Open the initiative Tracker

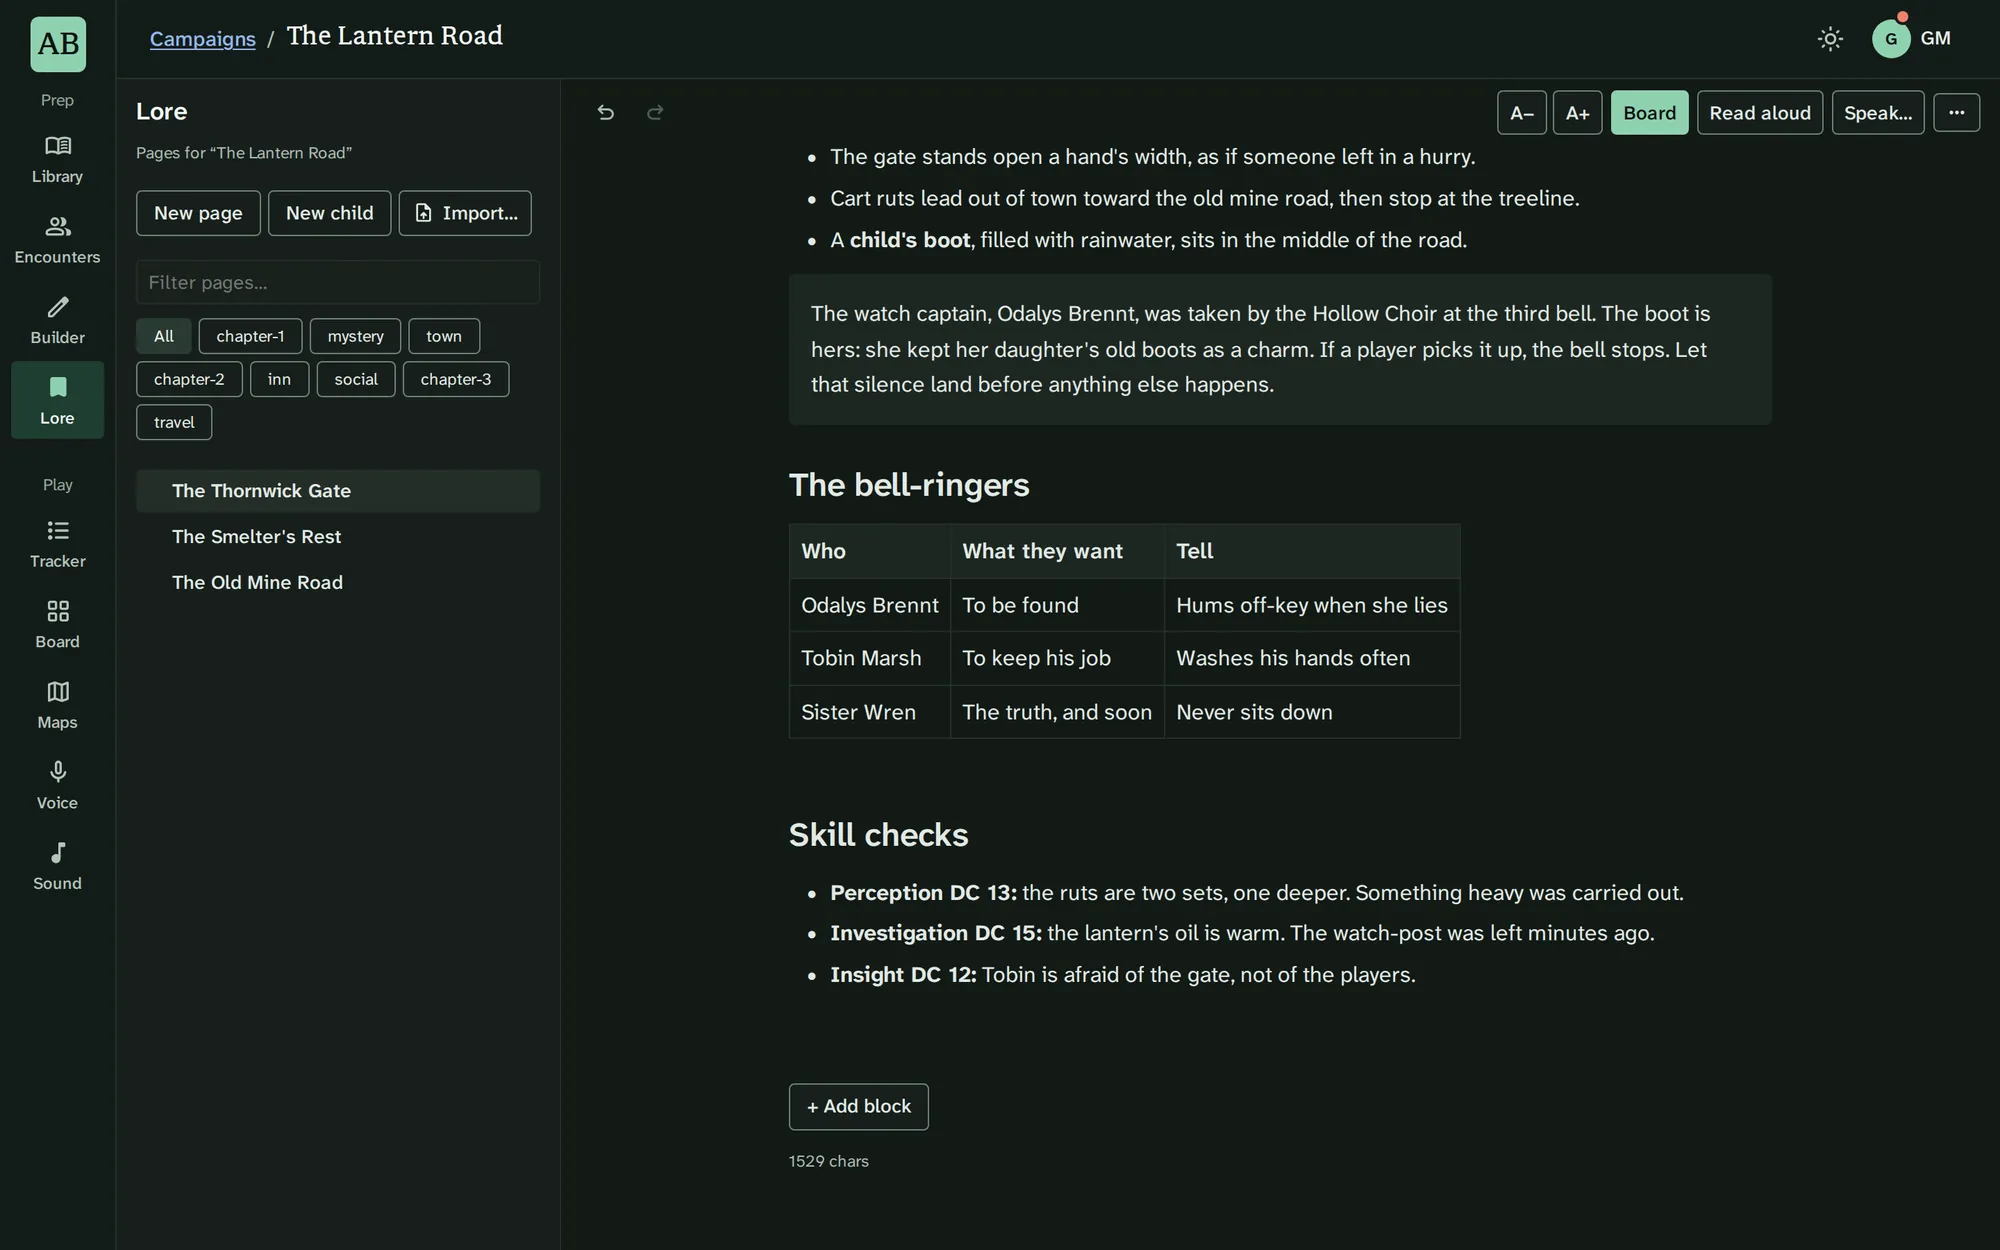pyautogui.click(x=57, y=544)
